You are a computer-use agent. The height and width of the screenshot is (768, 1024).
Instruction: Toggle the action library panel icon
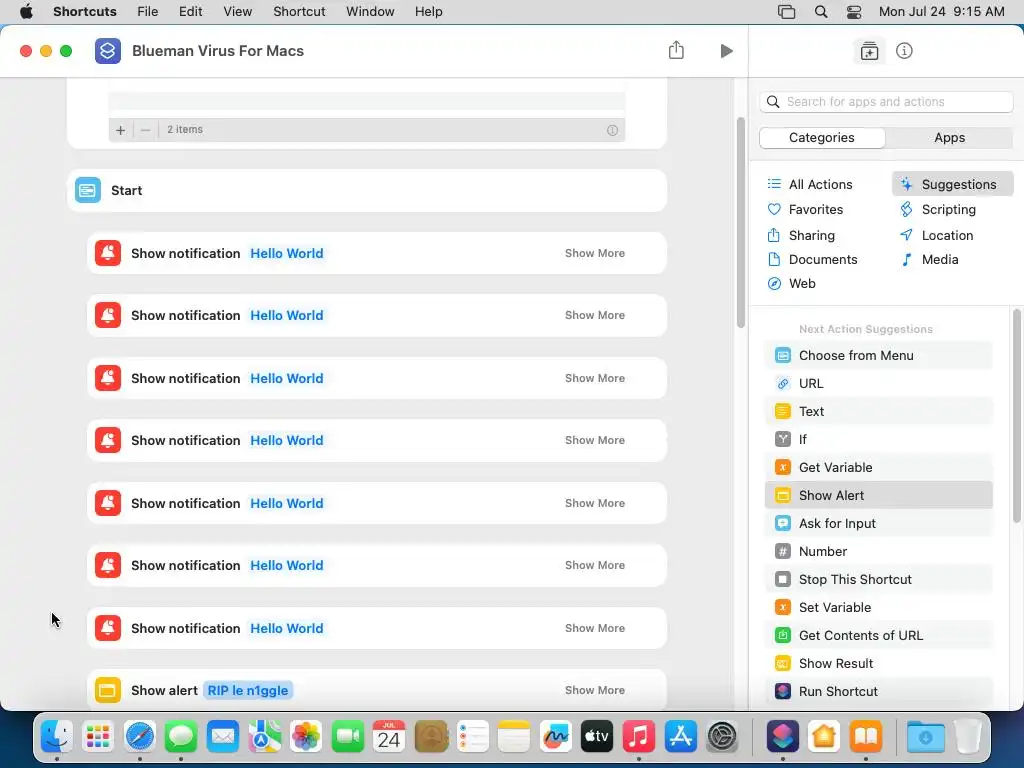869,51
